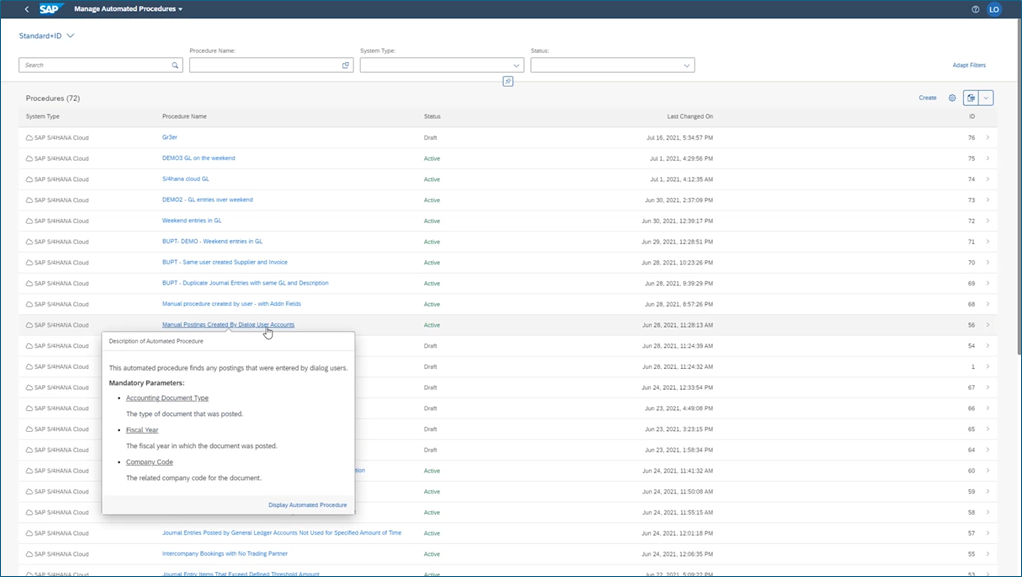Open DEMO2 - GL entries over weekend
This screenshot has width=1022, height=577.
coord(207,200)
